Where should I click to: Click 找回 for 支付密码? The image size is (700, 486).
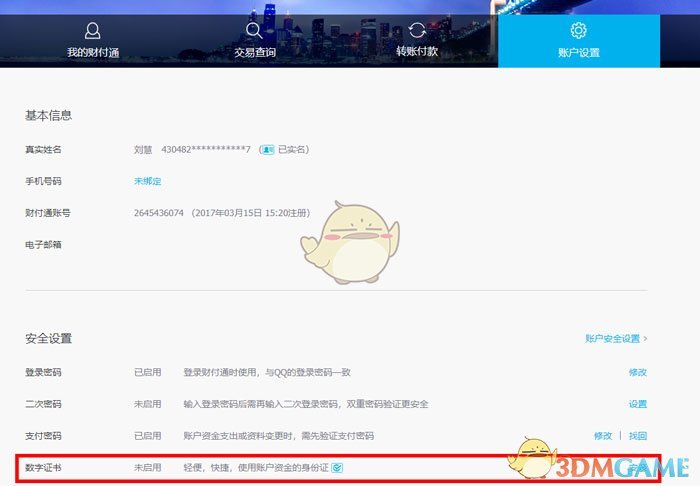coord(638,436)
